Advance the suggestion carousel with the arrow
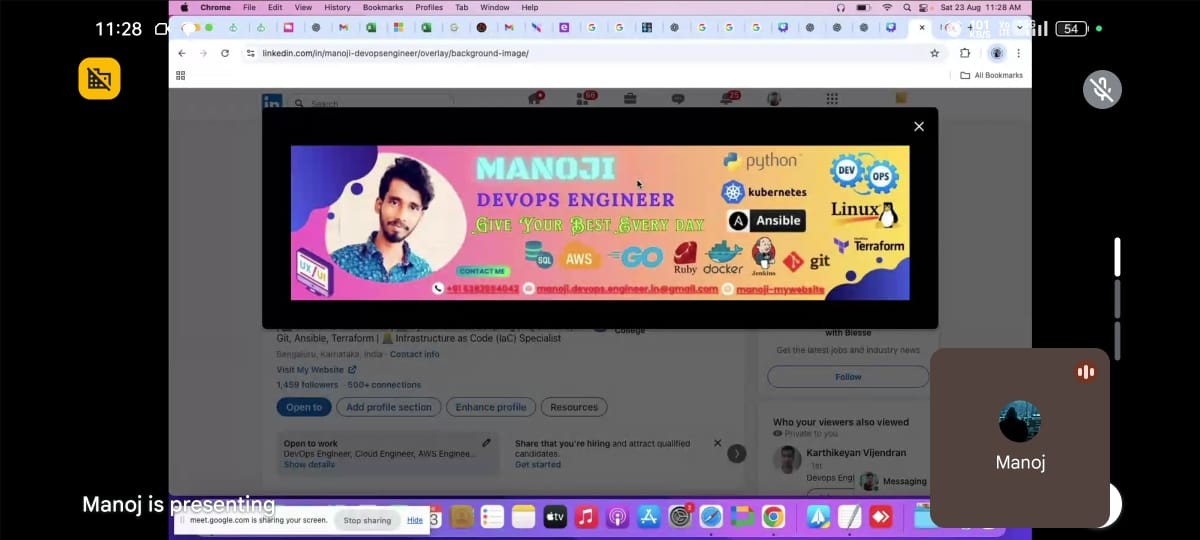 [x=737, y=453]
